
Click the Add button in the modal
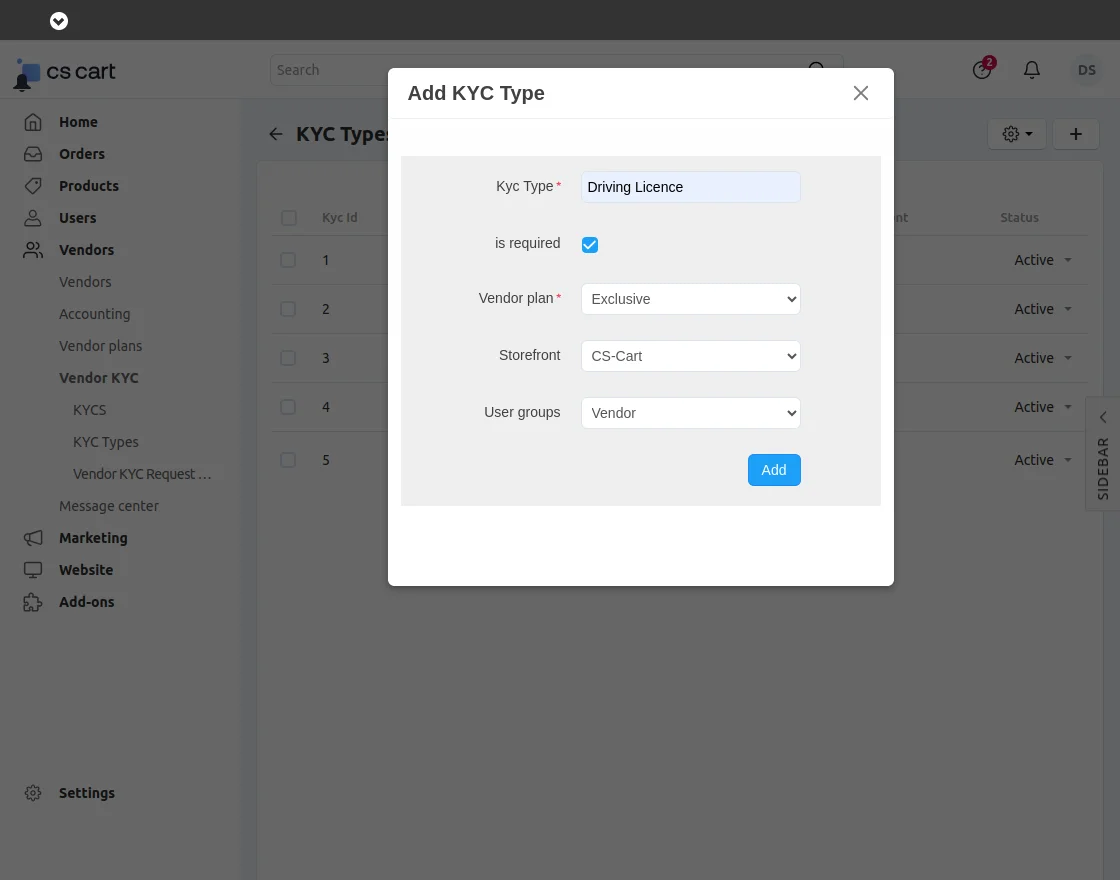point(773,469)
